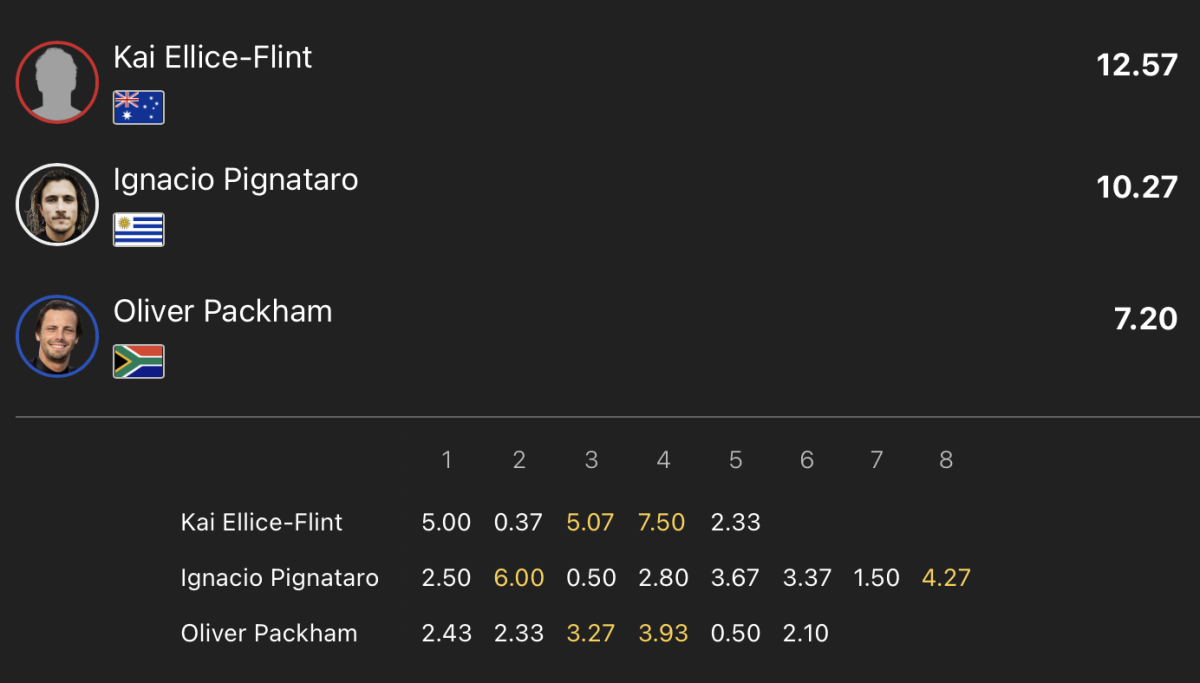The image size is (1200, 683).
Task: Click Oliver Packham row label in table
Action: [269, 633]
